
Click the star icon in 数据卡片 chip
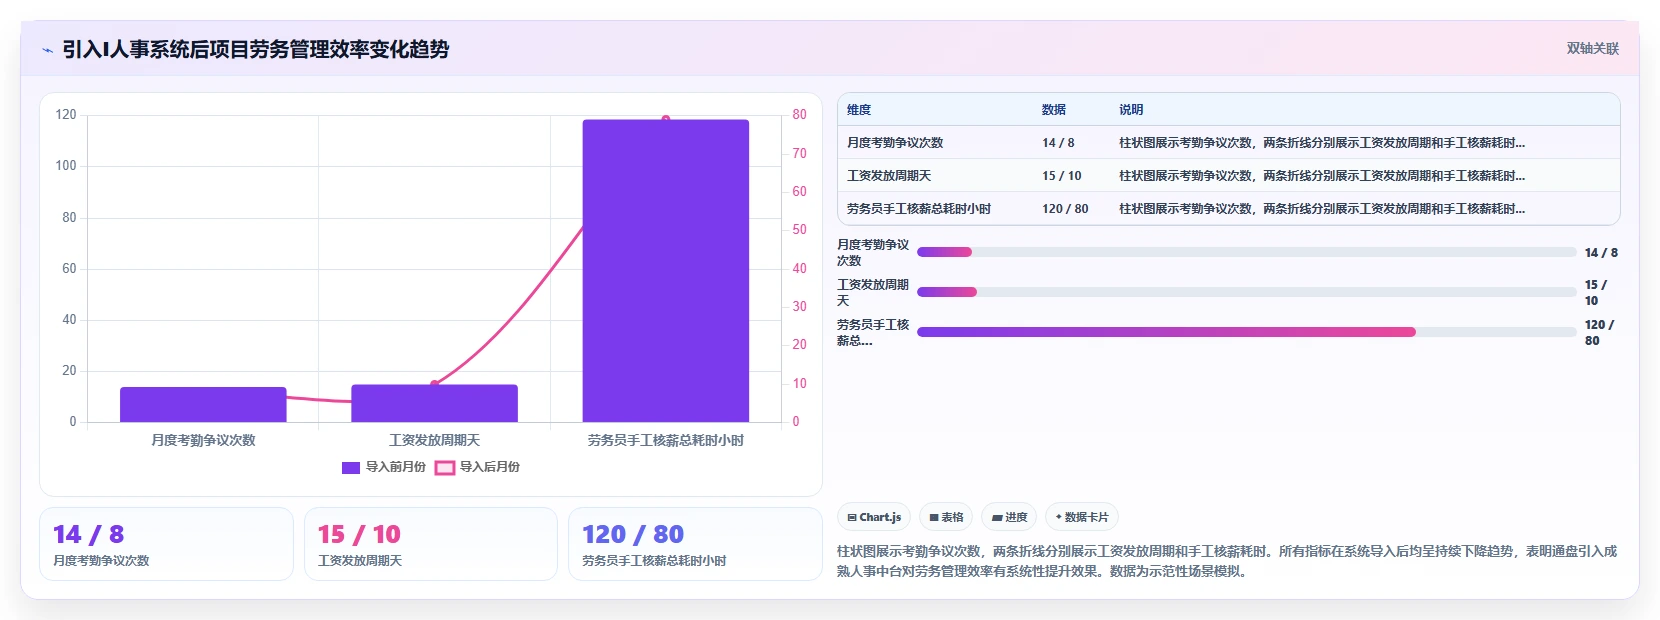tap(1058, 517)
